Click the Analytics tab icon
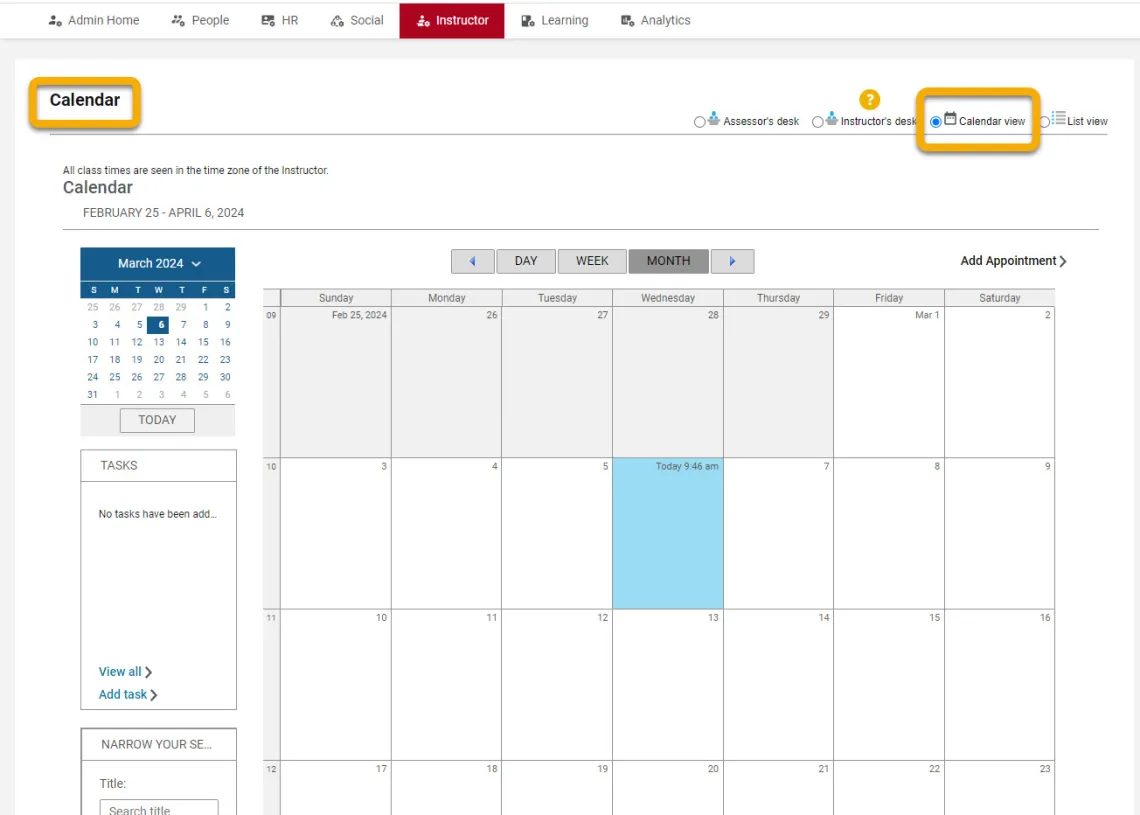Screen dimensions: 1140x815 [627, 20]
